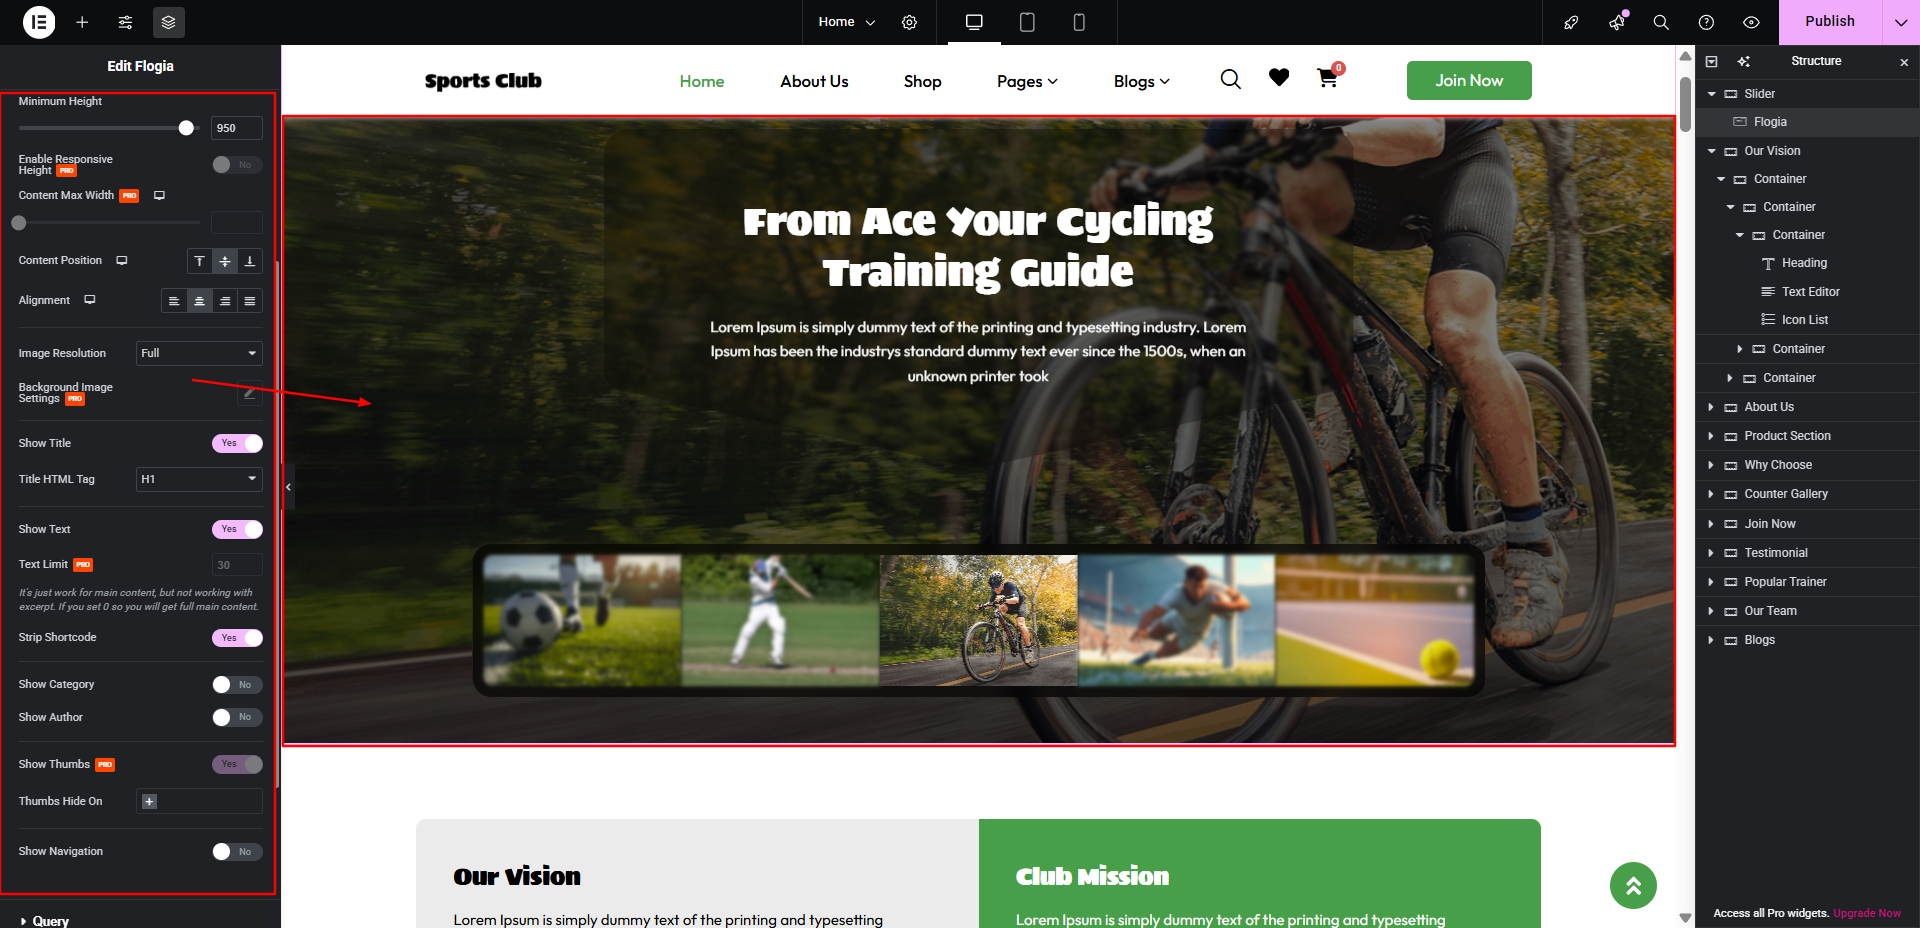The height and width of the screenshot is (928, 1920).
Task: Click the Shop menu item
Action: point(922,81)
